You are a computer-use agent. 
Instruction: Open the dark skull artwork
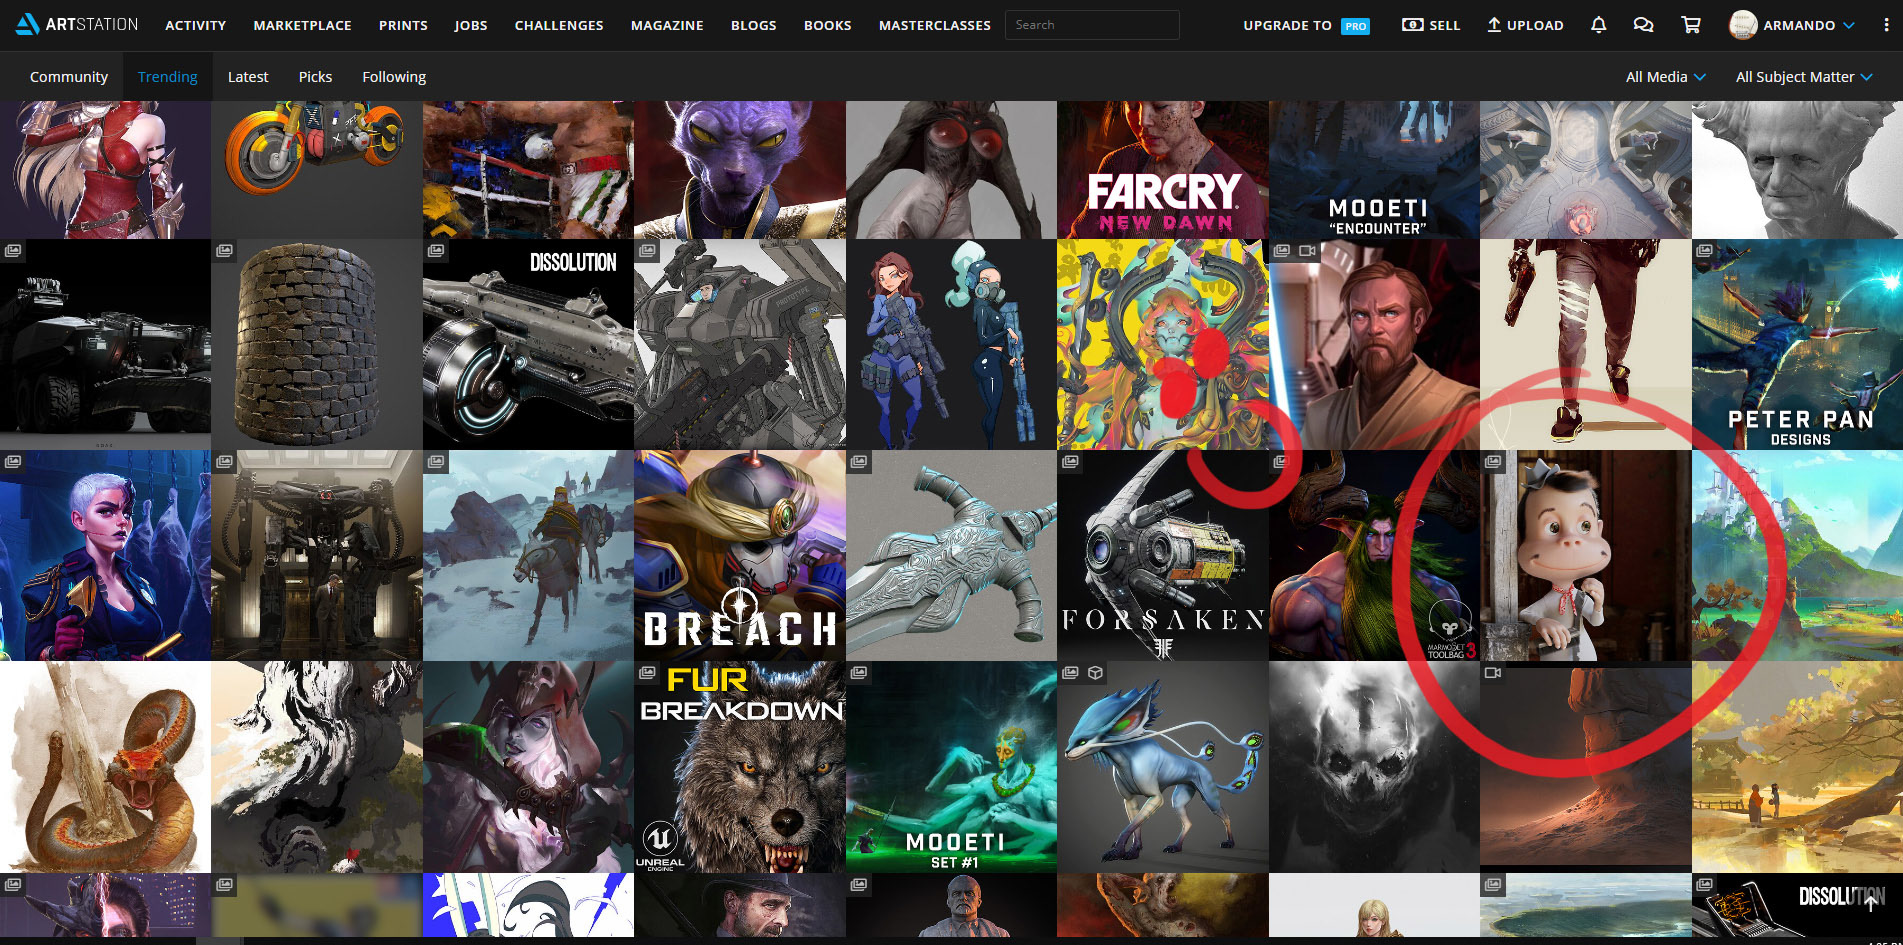click(x=1374, y=767)
